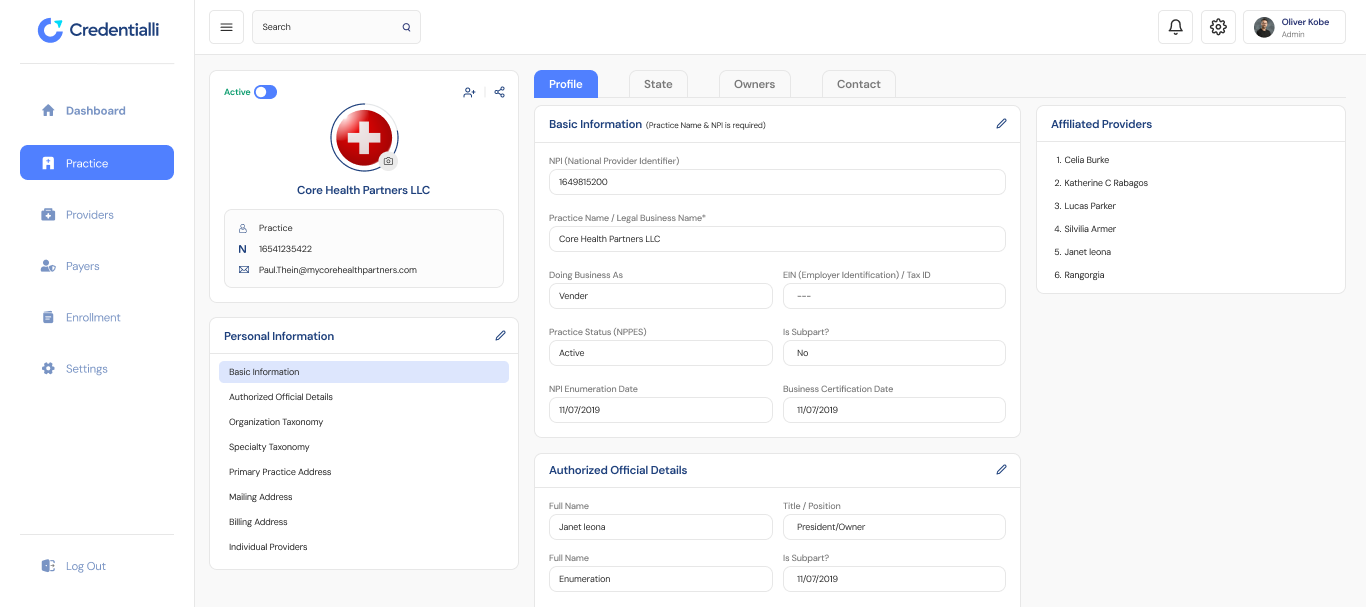Open Oliver Kobe admin profile menu

(1294, 27)
